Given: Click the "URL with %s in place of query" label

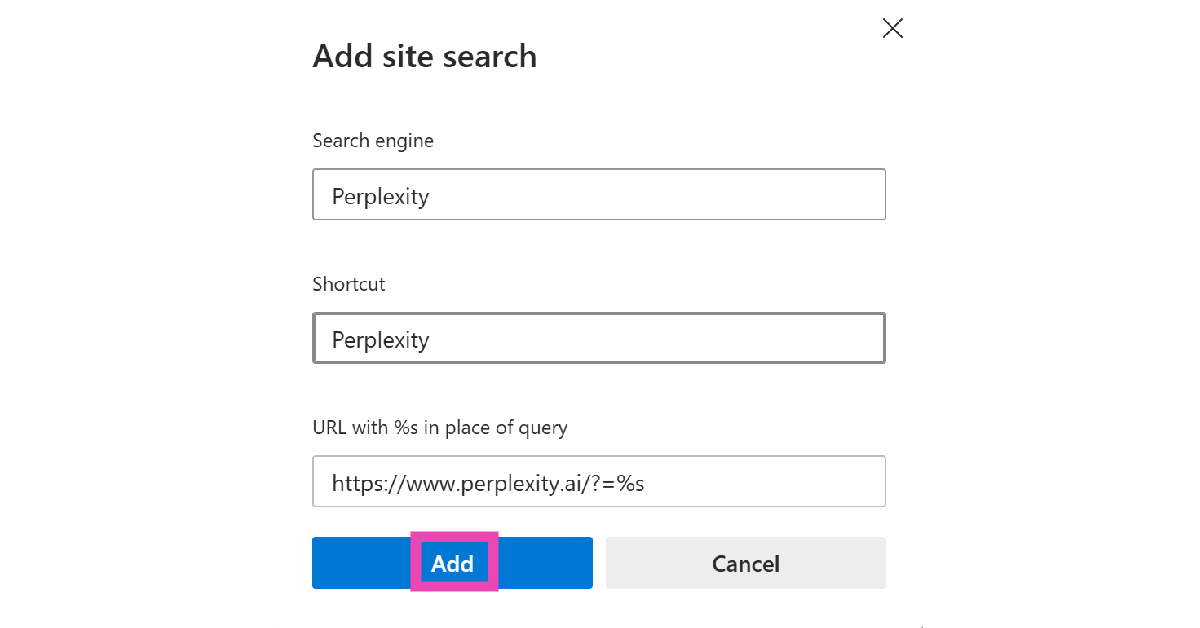Looking at the screenshot, I should pyautogui.click(x=439, y=428).
